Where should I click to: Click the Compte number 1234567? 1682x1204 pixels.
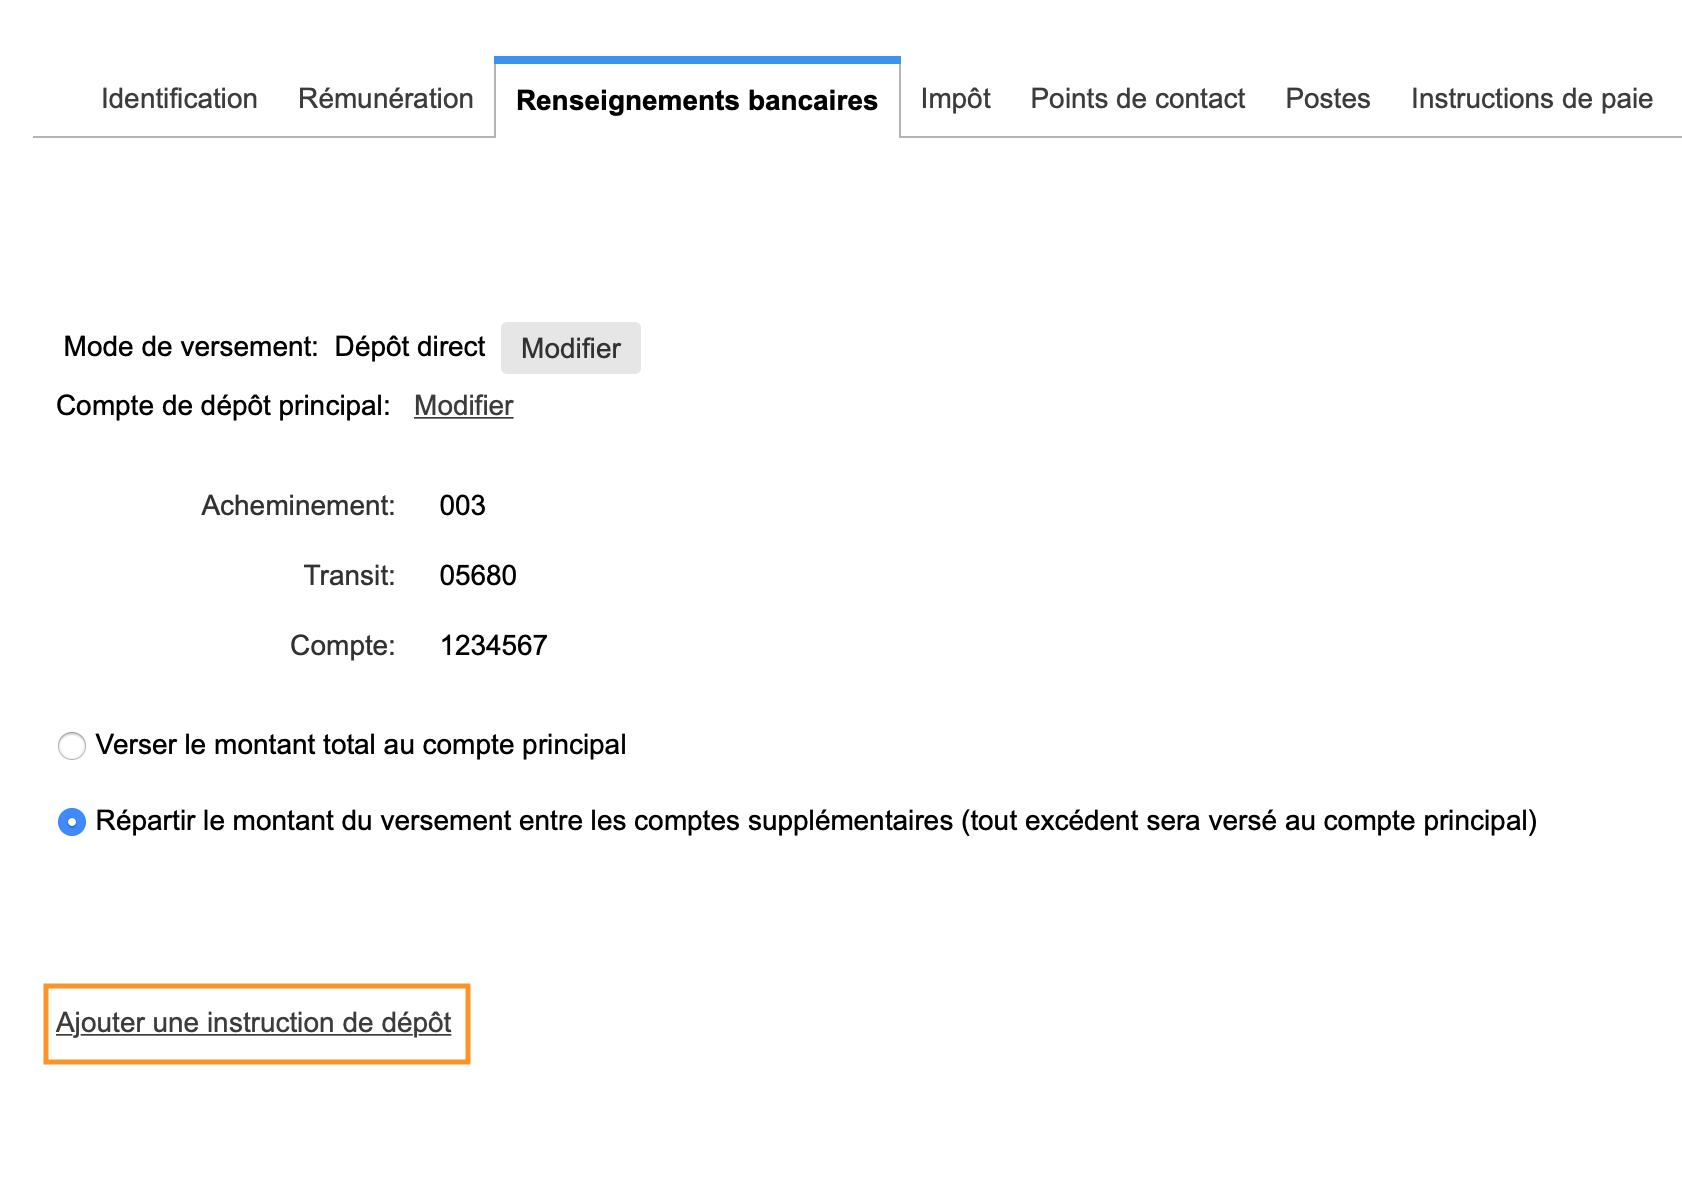[494, 645]
